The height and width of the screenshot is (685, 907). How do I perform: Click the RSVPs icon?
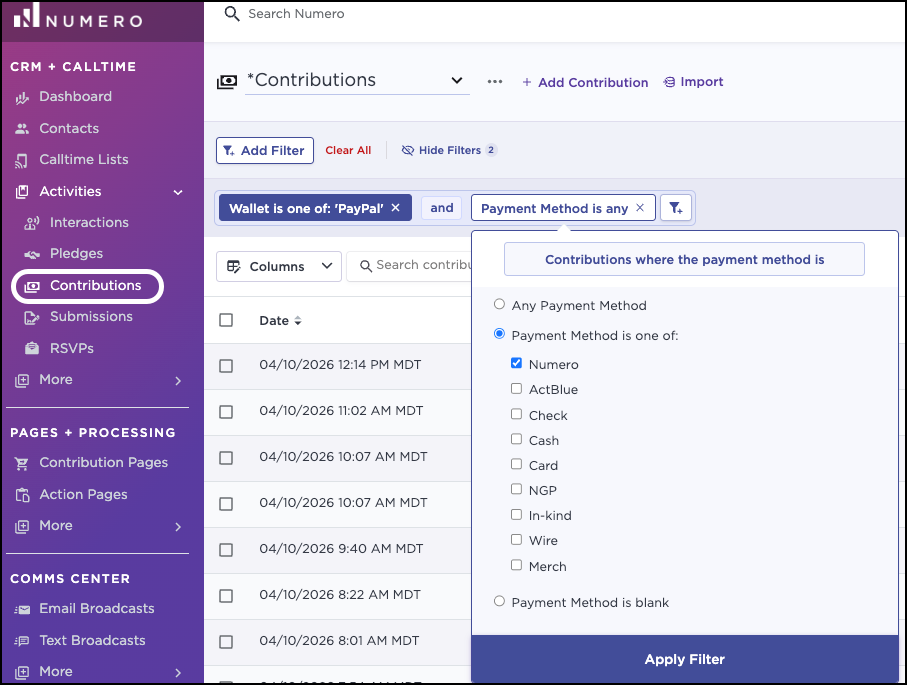click(32, 348)
